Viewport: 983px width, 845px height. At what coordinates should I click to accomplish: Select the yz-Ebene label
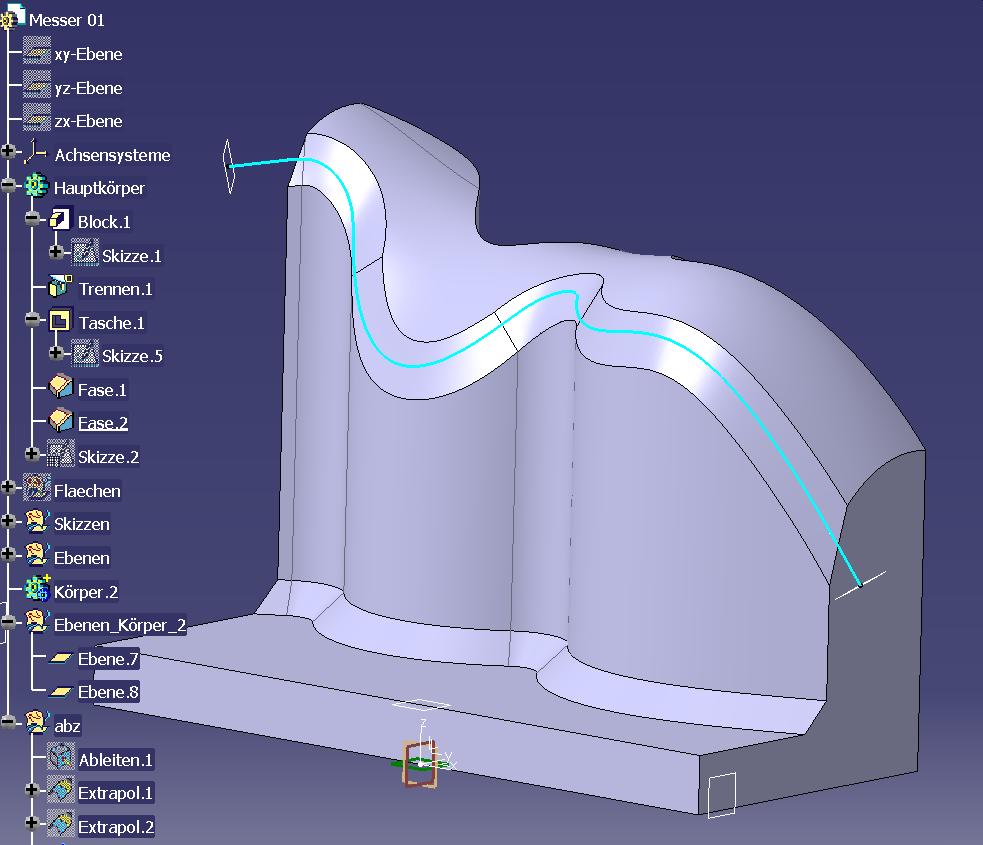click(88, 88)
